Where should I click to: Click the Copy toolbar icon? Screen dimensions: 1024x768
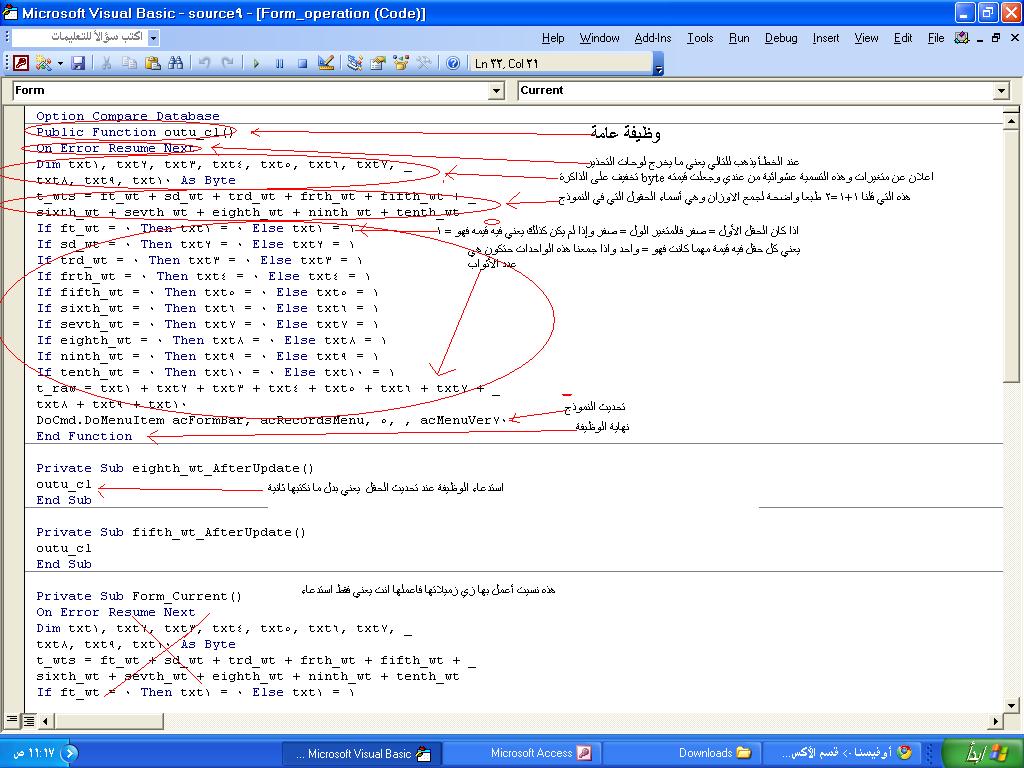click(129, 63)
